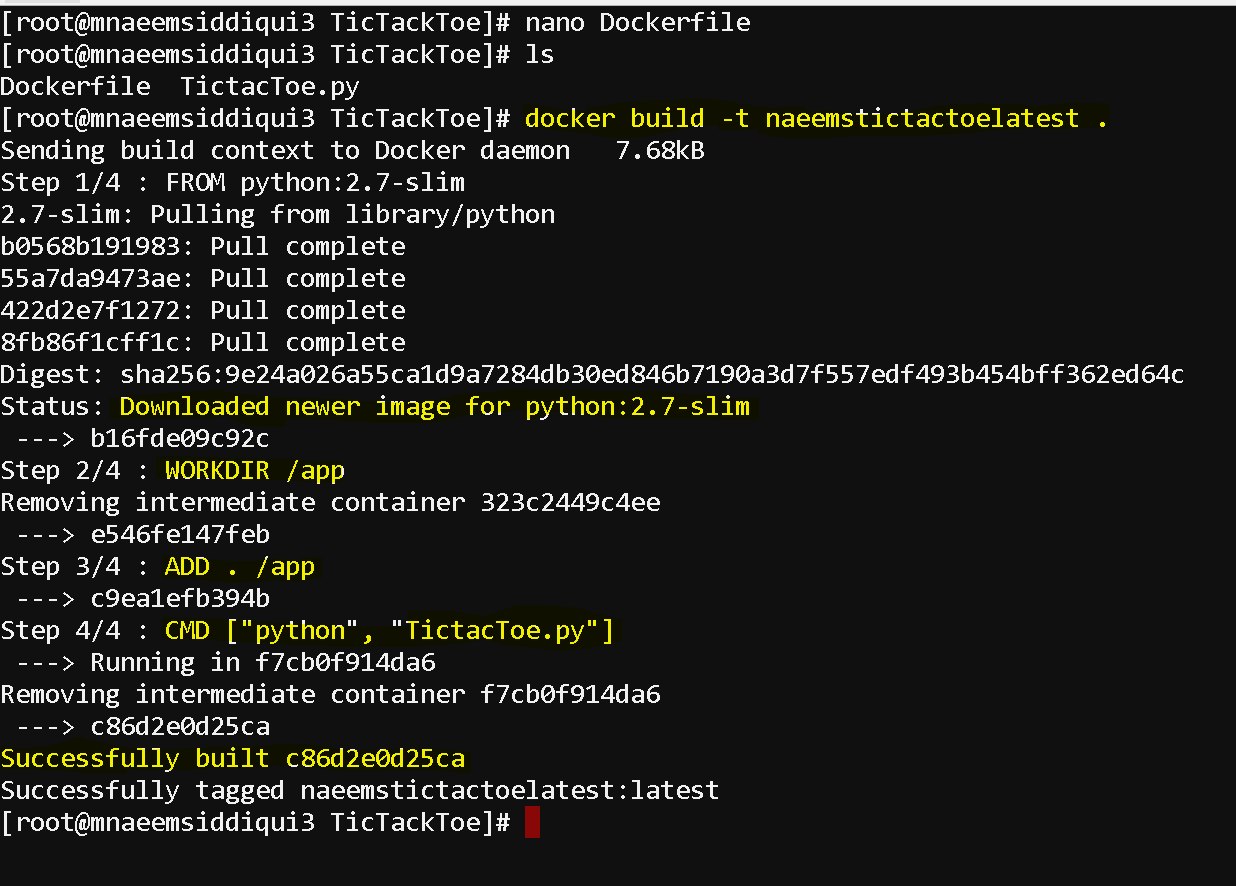Click the 'b0568b191983: Pull complete' line

tap(203, 246)
